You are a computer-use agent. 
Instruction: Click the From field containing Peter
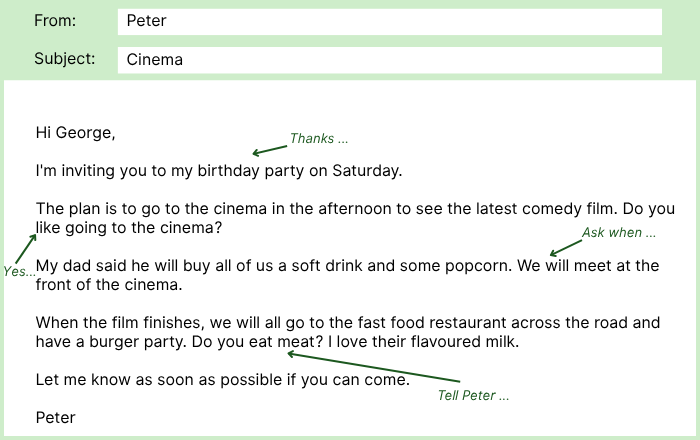[x=389, y=22]
